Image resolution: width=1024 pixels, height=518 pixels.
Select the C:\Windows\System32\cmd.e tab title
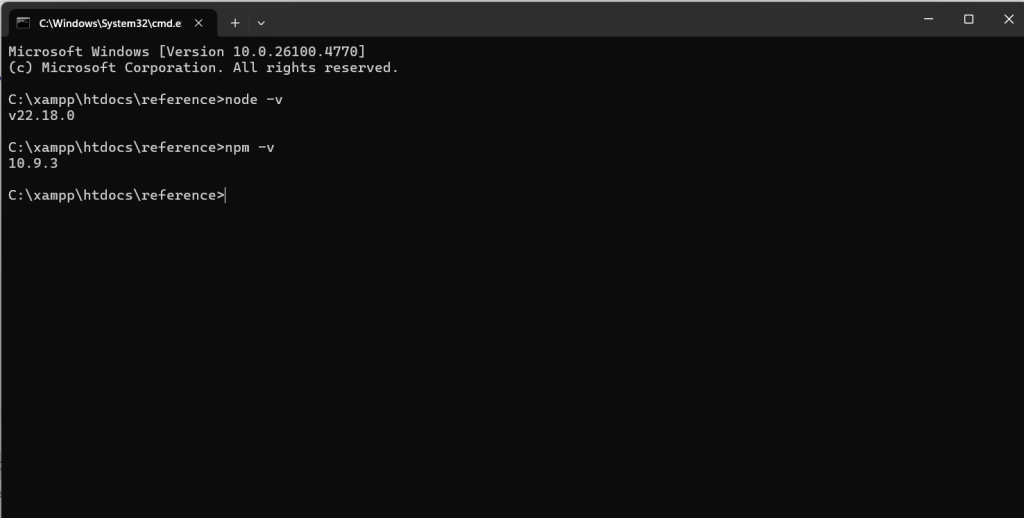coord(110,24)
